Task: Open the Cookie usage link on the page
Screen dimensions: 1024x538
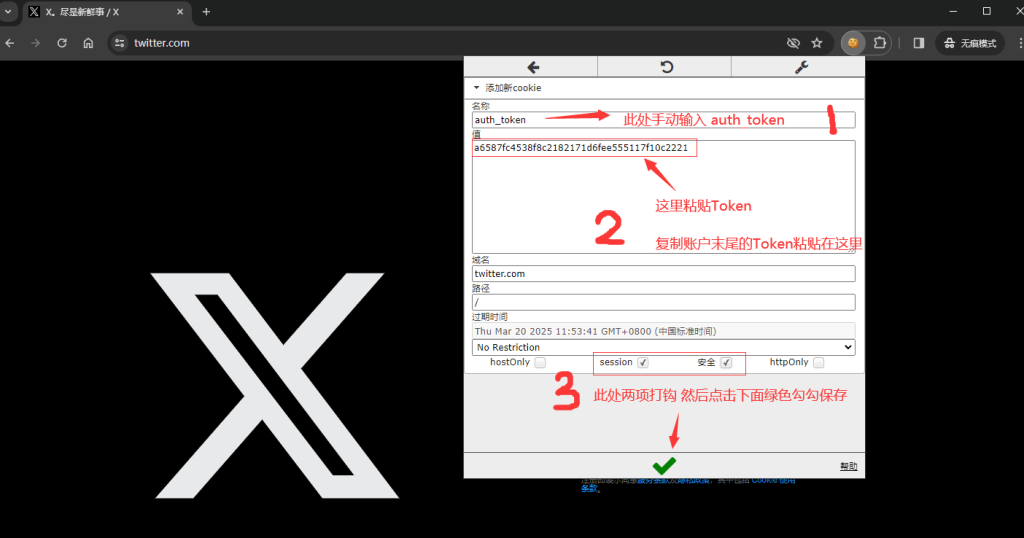Action: (773, 481)
